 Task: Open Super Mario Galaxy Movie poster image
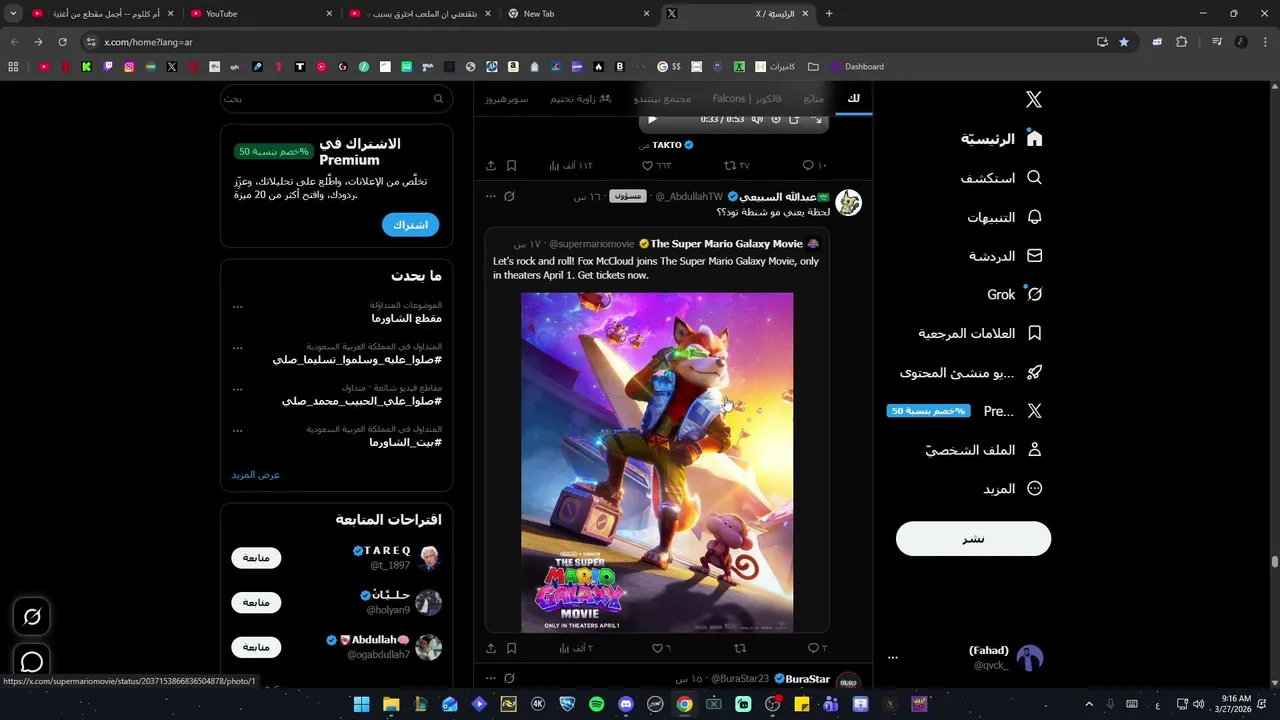657,462
